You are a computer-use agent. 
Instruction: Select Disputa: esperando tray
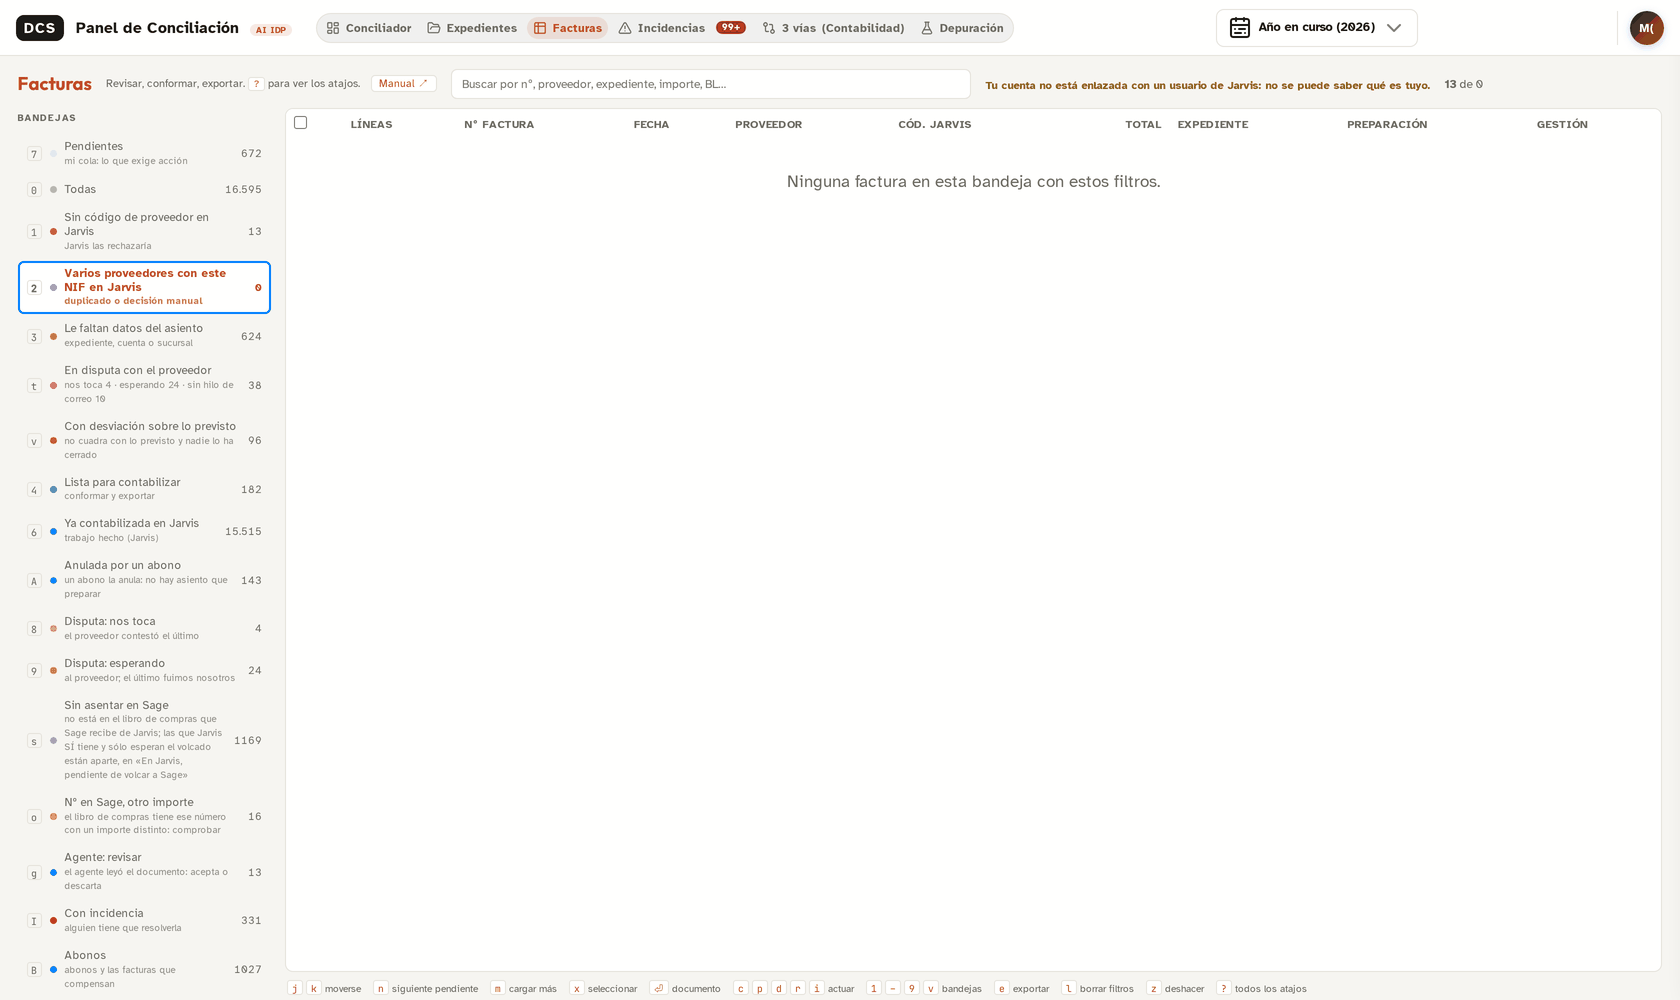pos(144,670)
